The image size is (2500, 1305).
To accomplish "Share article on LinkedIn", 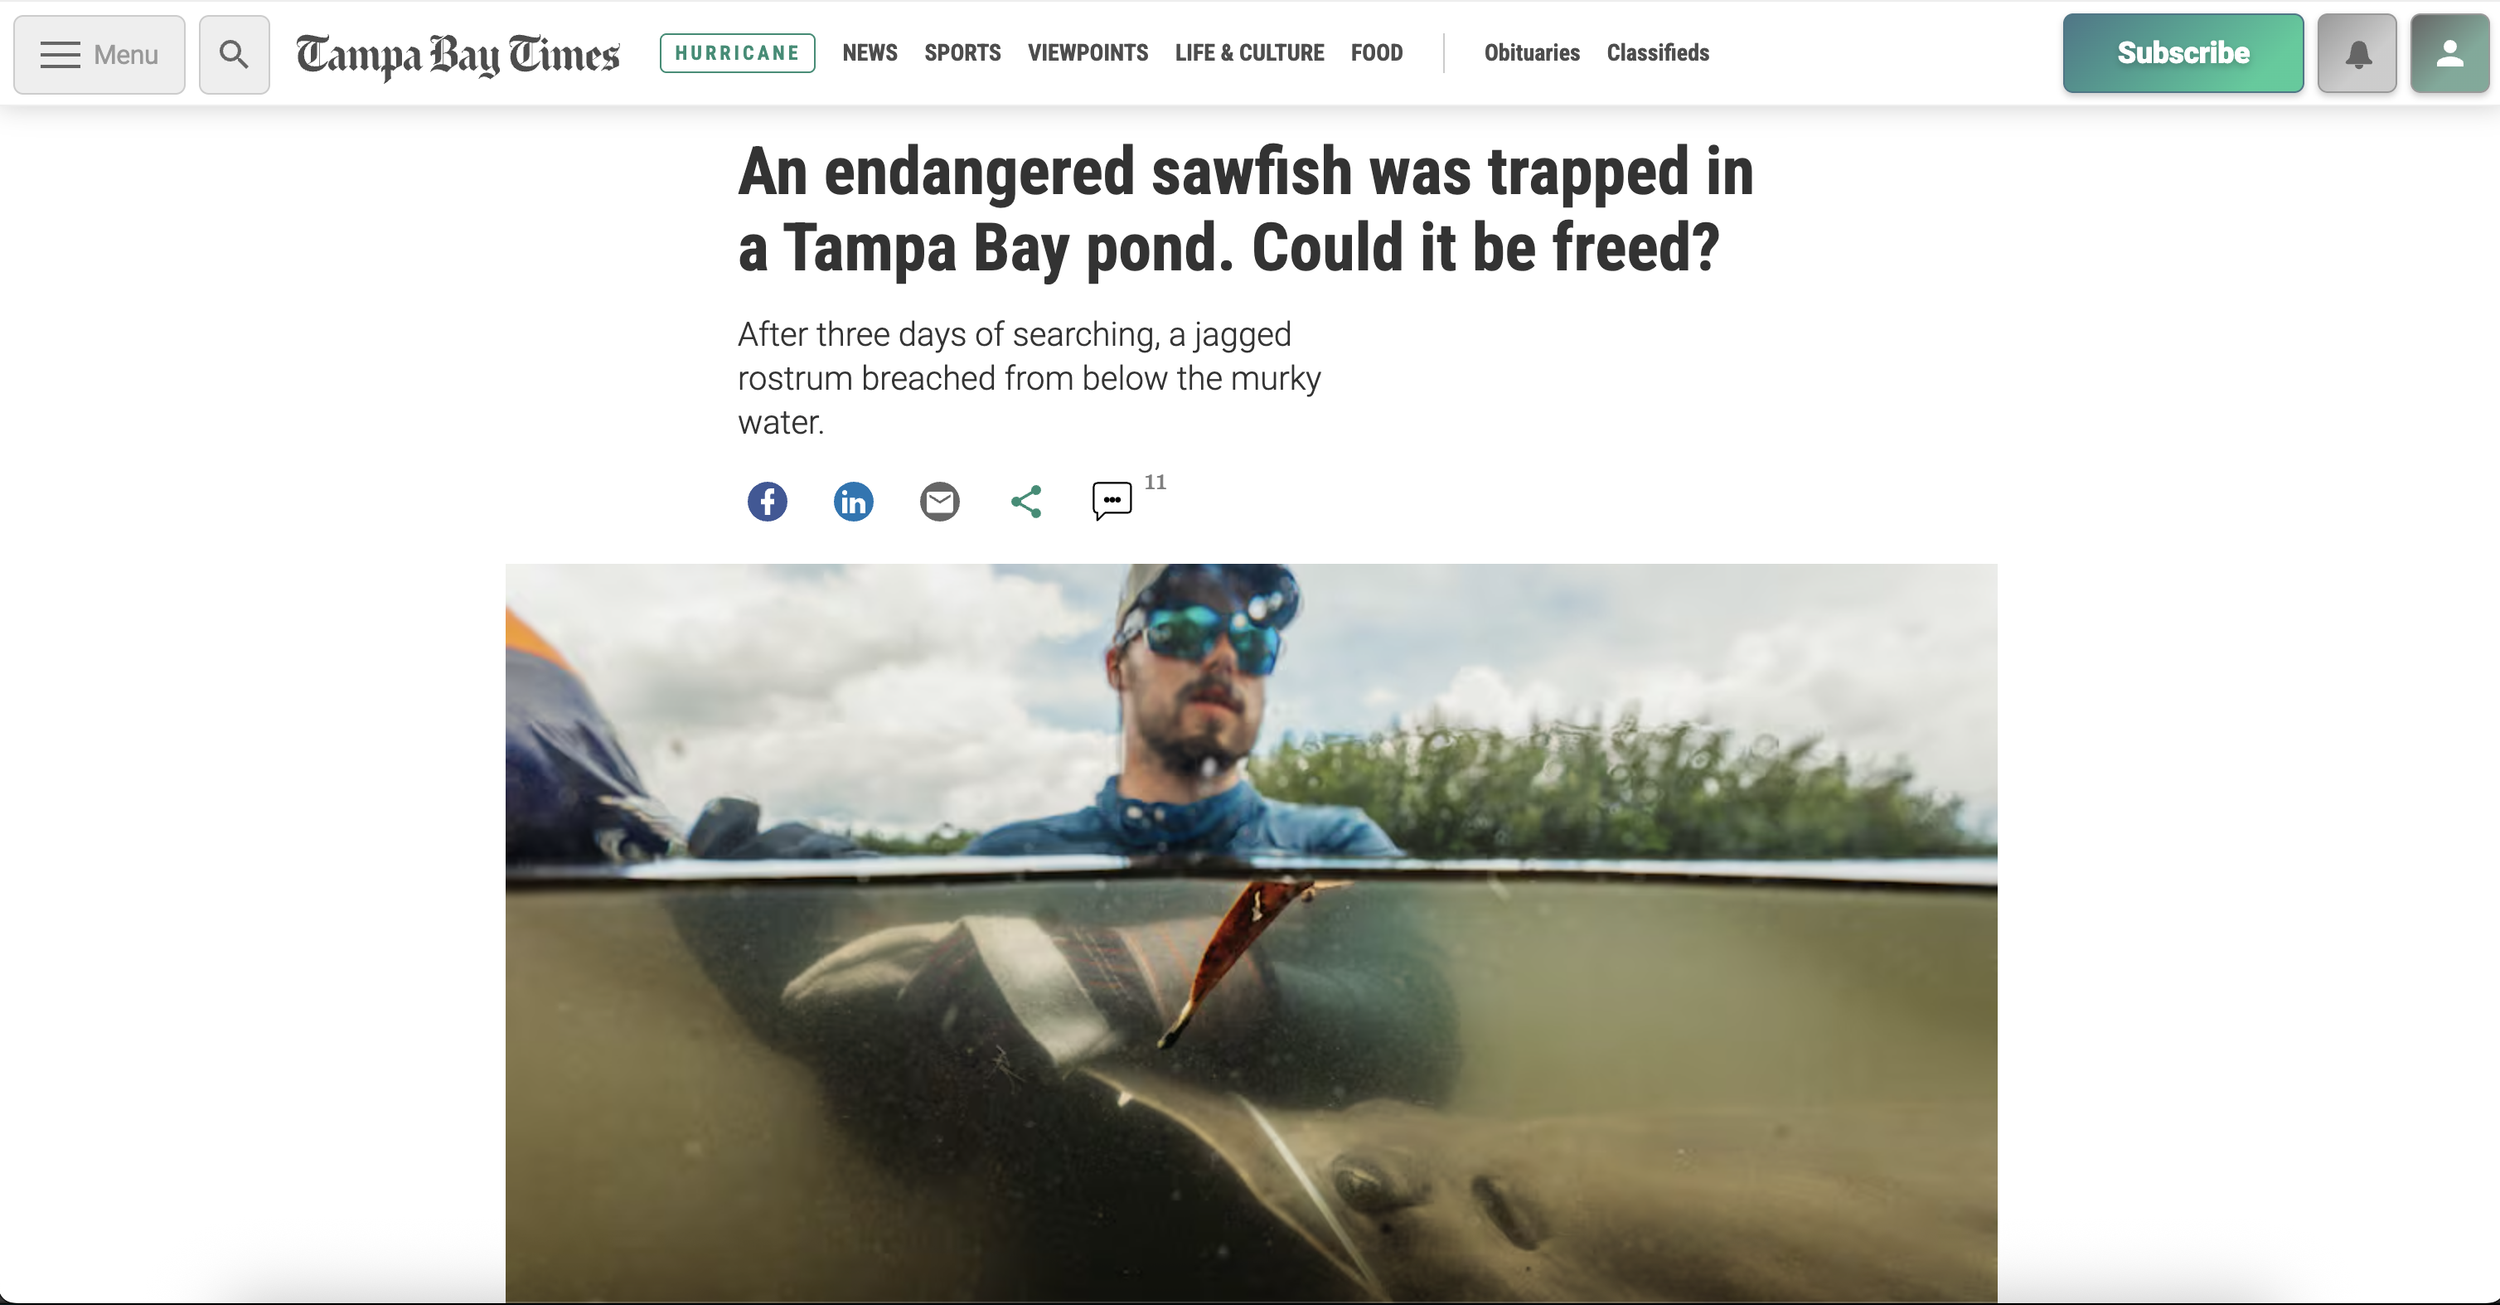I will point(853,501).
